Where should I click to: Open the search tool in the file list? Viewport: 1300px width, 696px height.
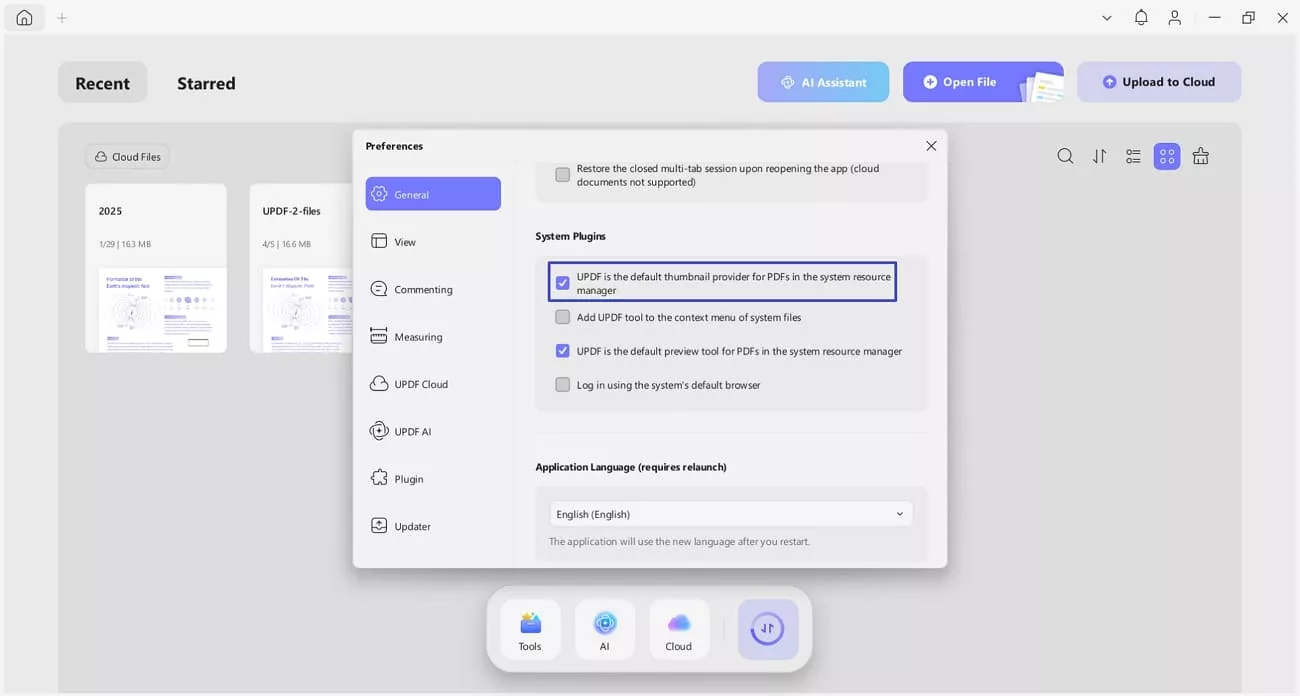pos(1064,155)
